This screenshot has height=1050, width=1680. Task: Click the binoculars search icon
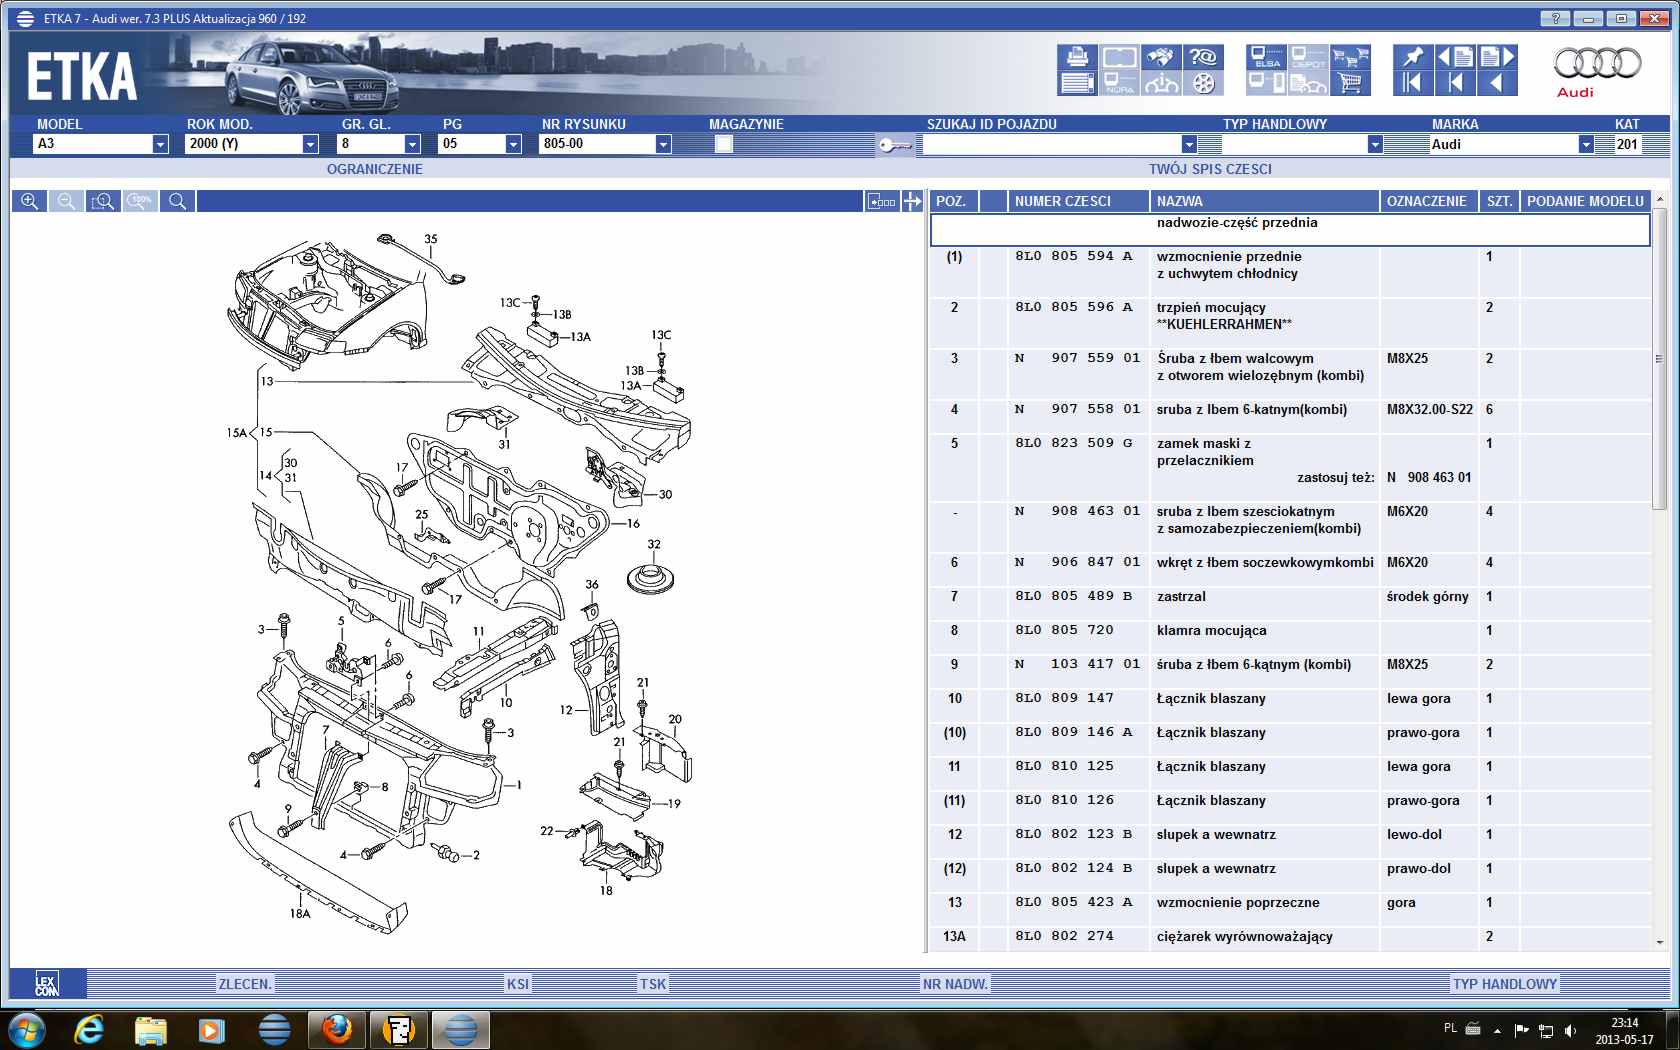(x=1161, y=57)
